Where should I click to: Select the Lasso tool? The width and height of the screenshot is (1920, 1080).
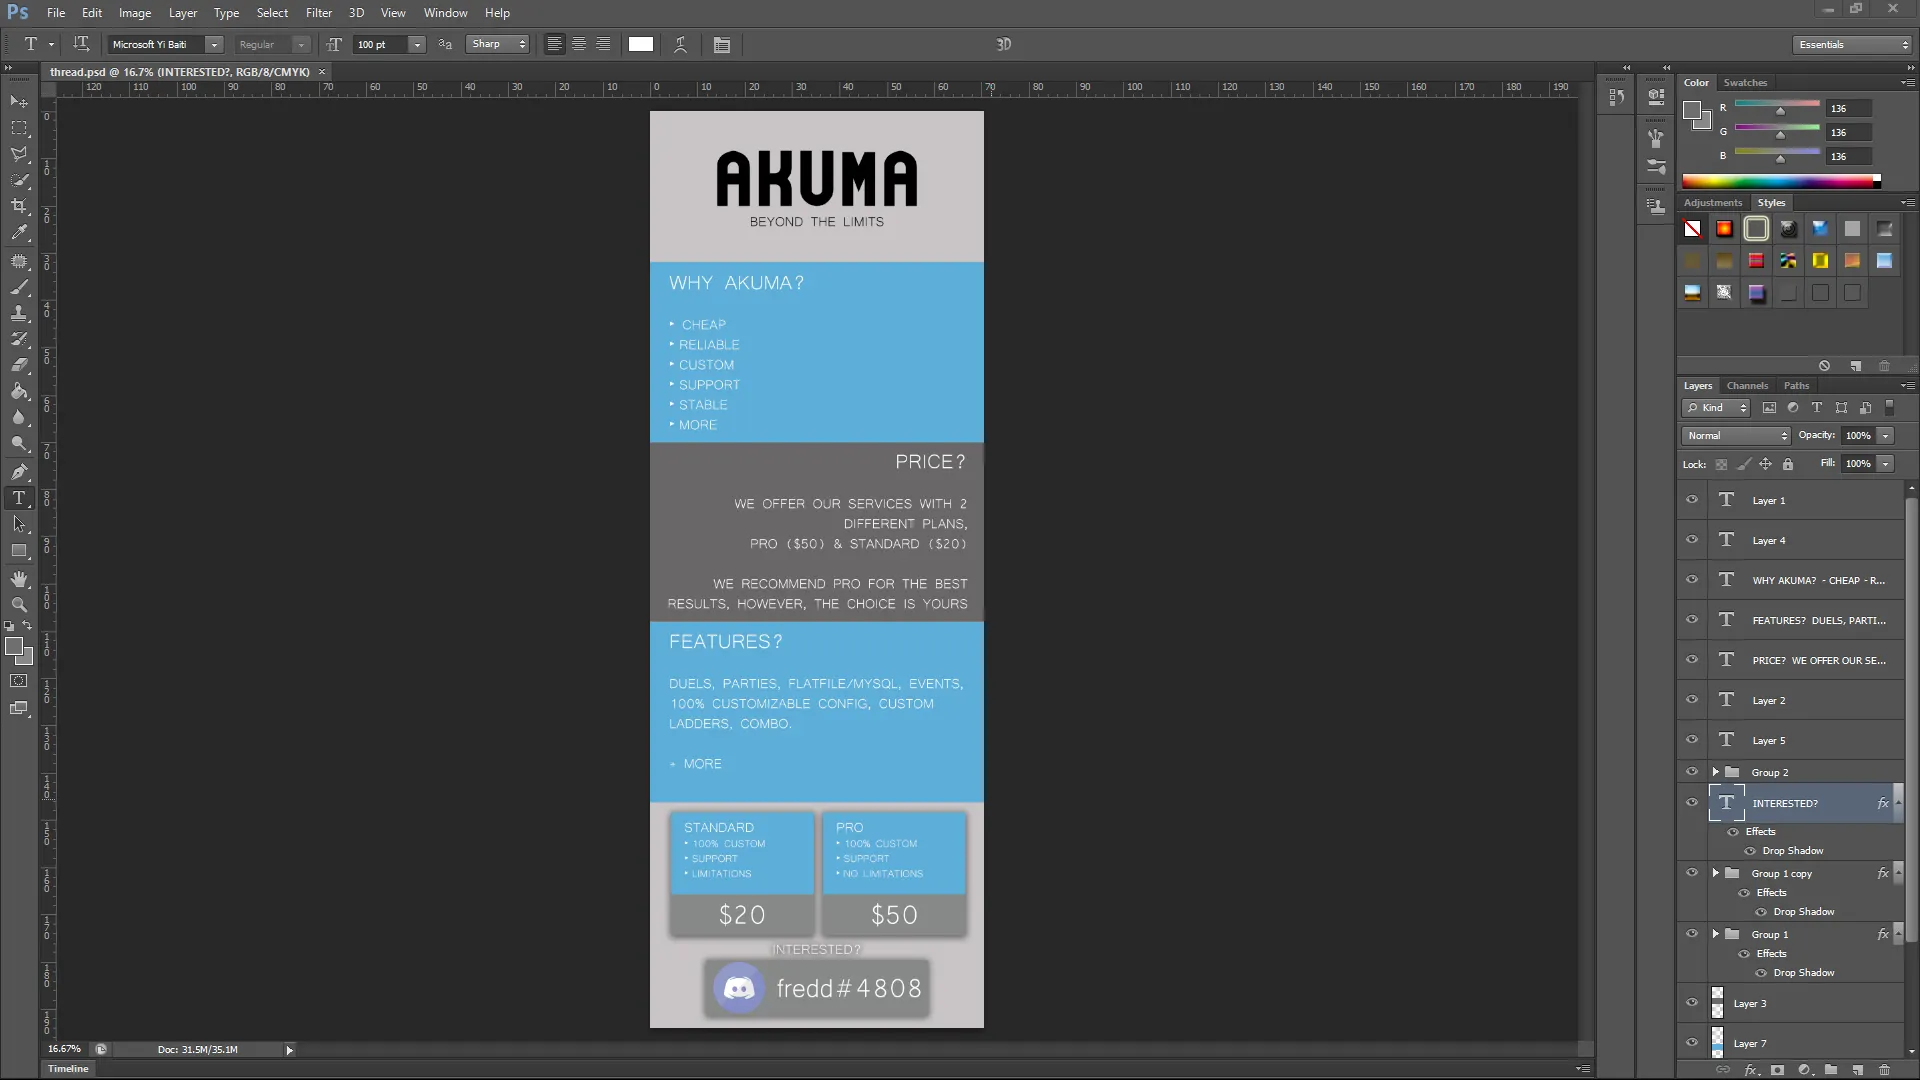pos(19,154)
